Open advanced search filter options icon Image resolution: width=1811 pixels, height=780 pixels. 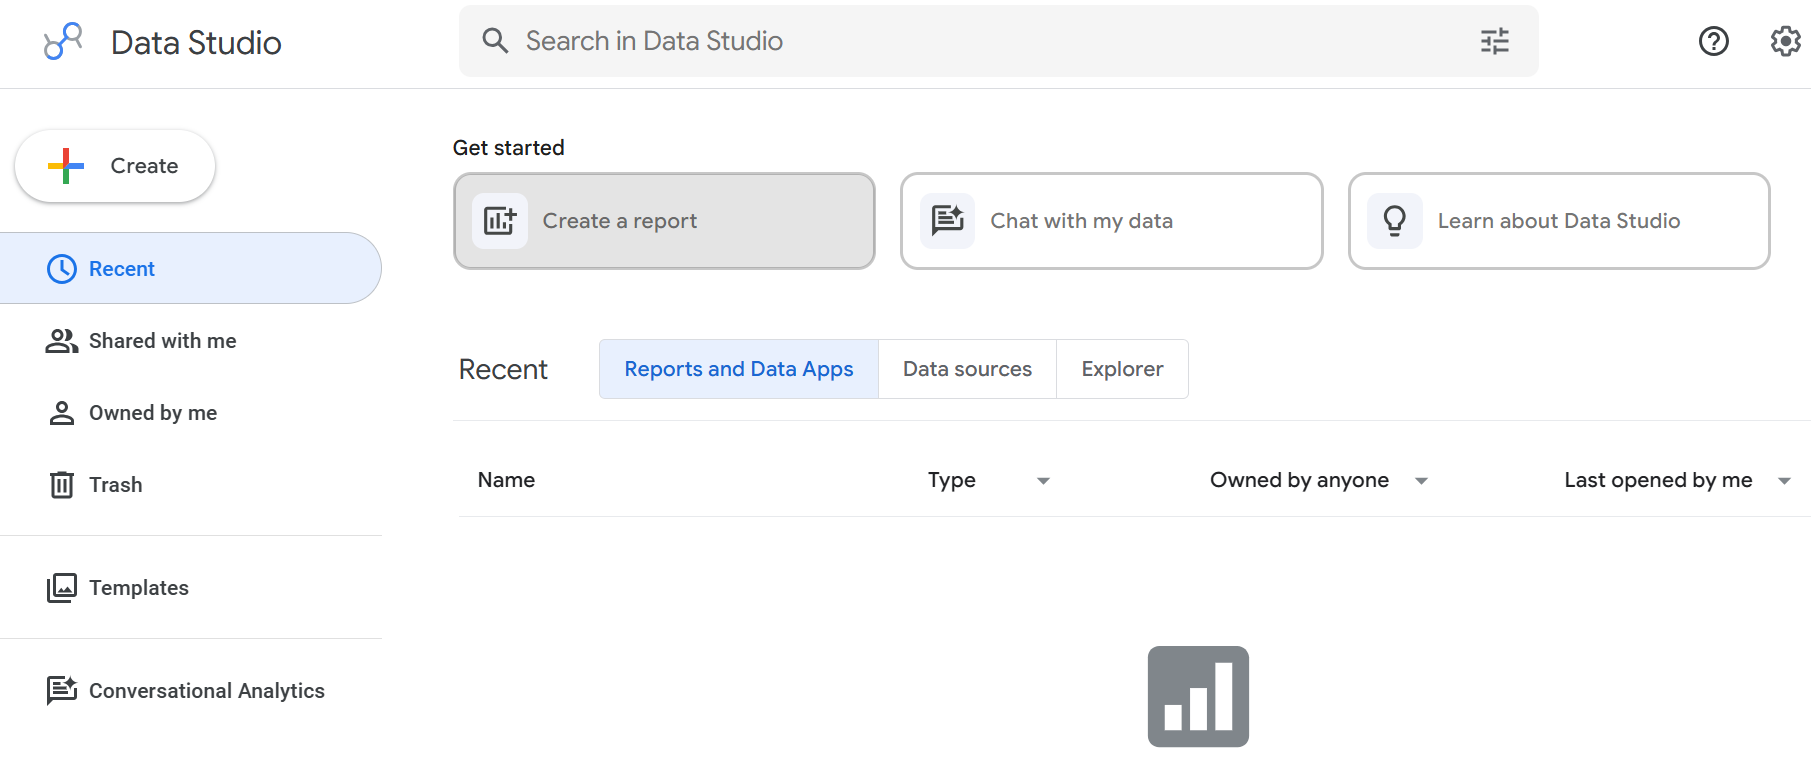pyautogui.click(x=1494, y=41)
